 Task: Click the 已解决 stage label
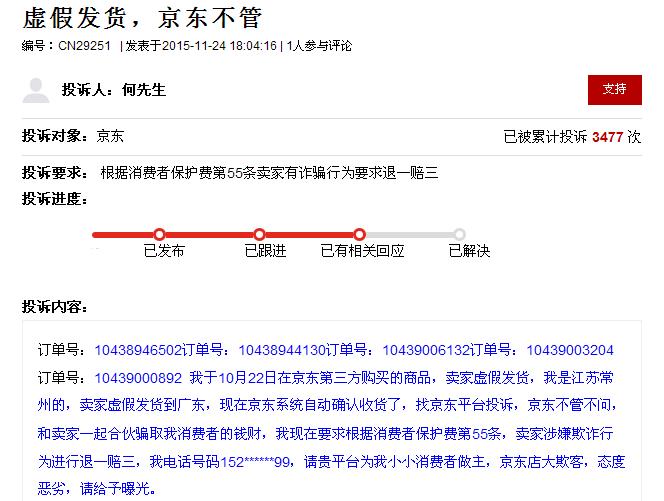point(469,251)
